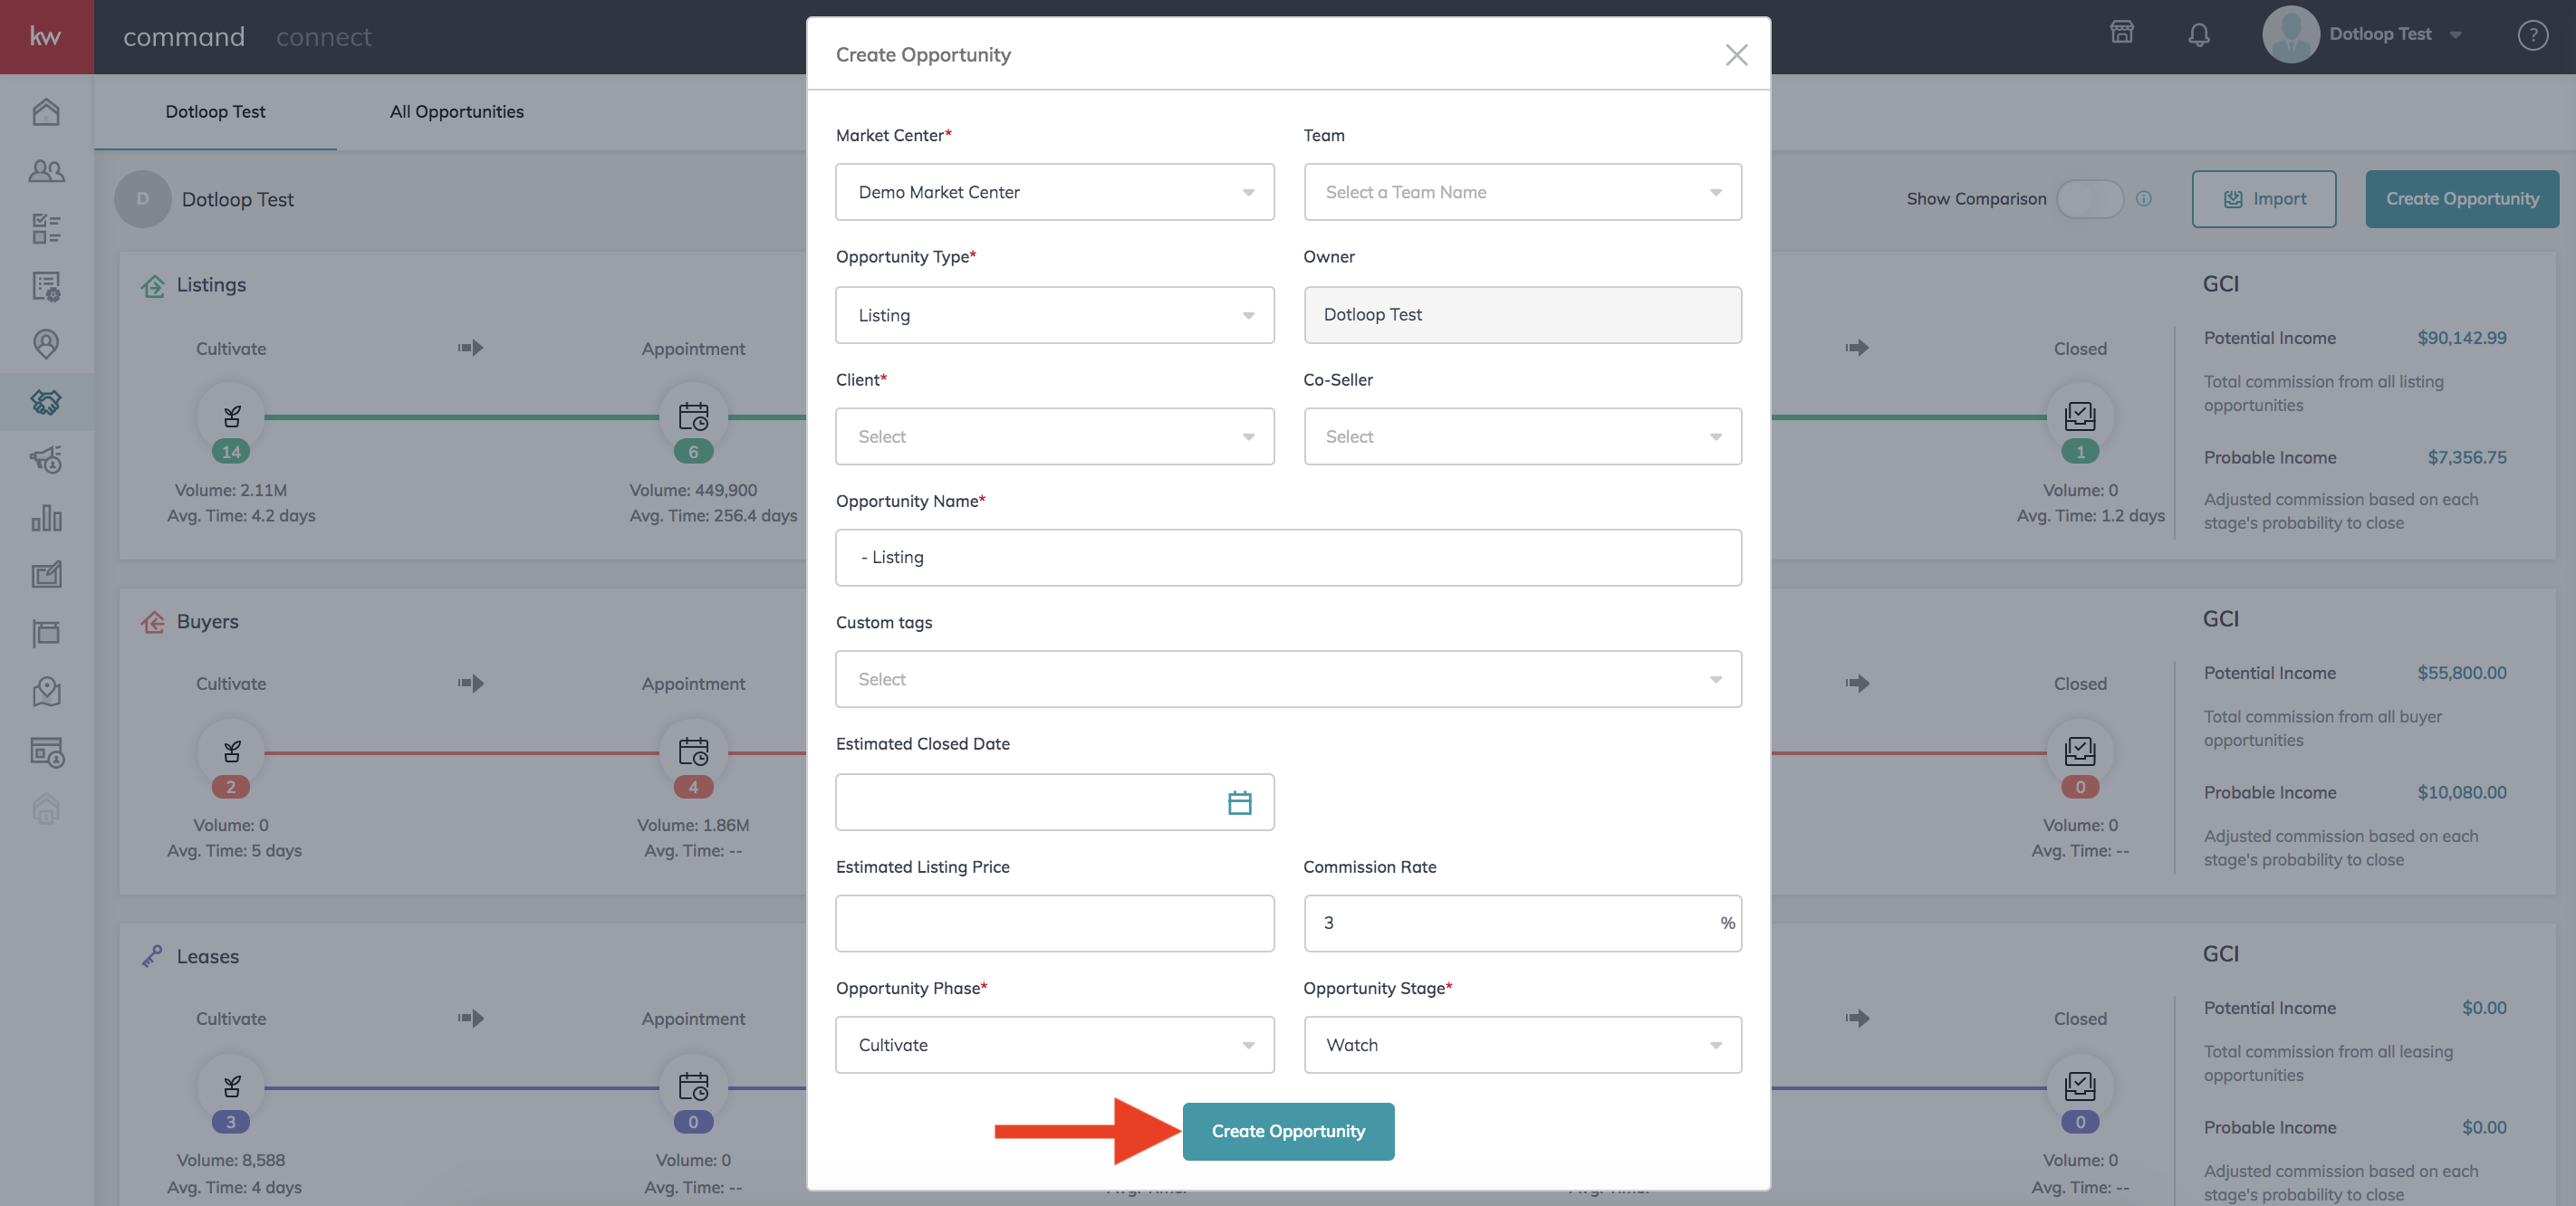Screen dimensions: 2576x1206
Task: Switch to the All Opportunities tab
Action: tap(456, 111)
